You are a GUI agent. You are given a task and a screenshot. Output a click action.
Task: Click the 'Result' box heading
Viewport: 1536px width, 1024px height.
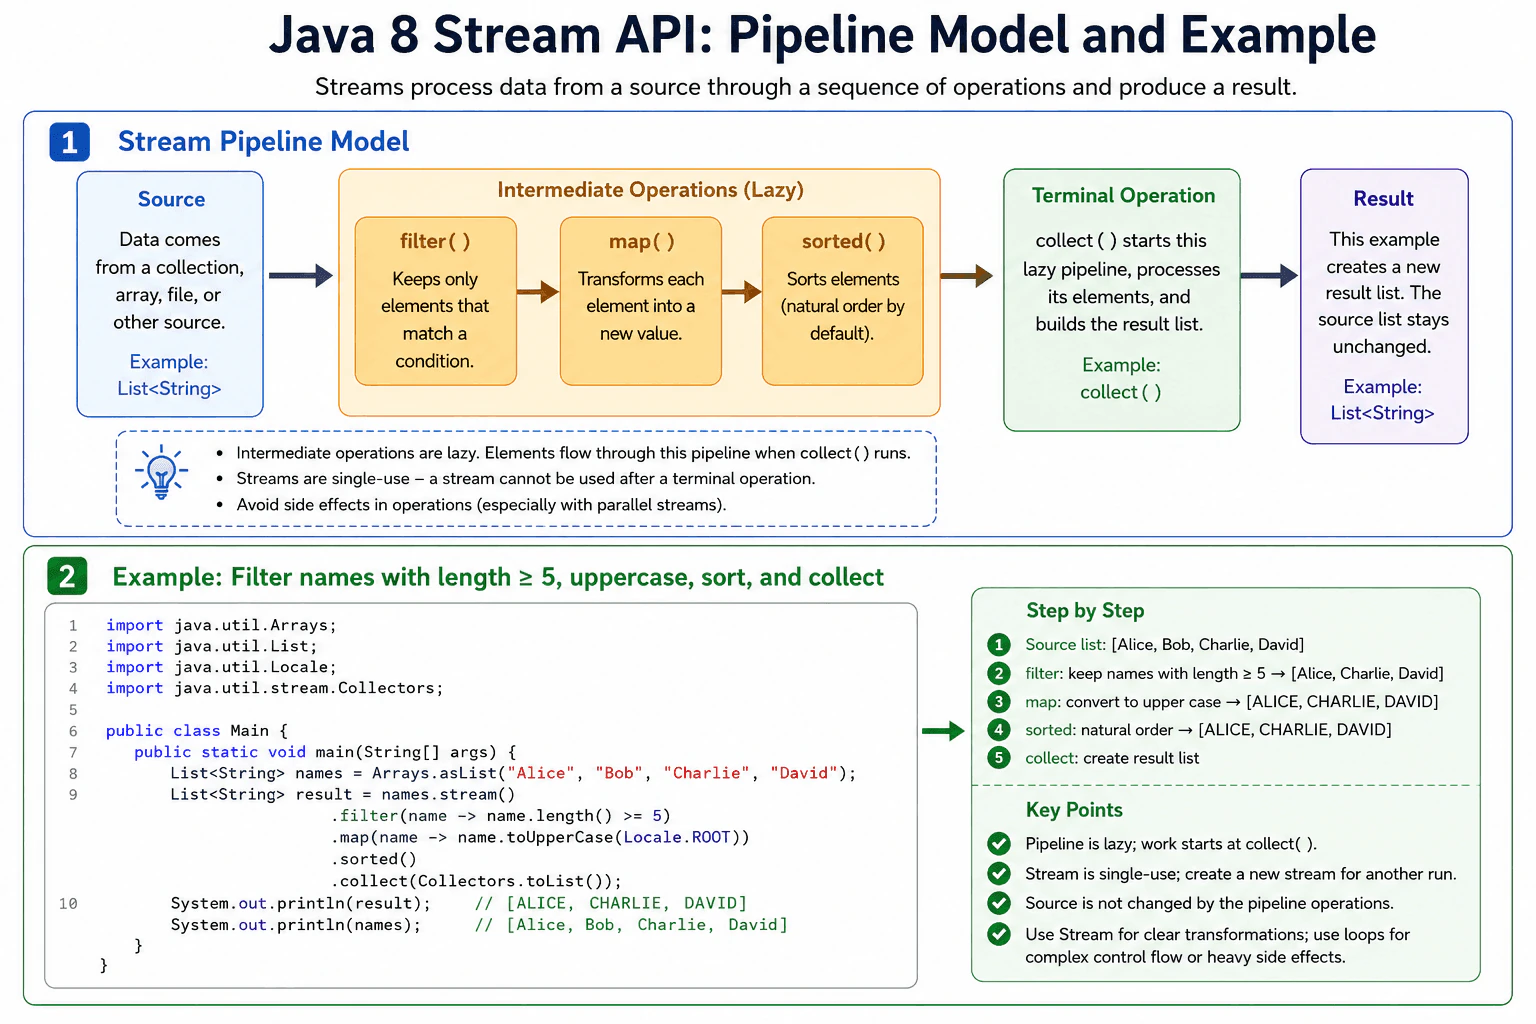[x=1383, y=198]
